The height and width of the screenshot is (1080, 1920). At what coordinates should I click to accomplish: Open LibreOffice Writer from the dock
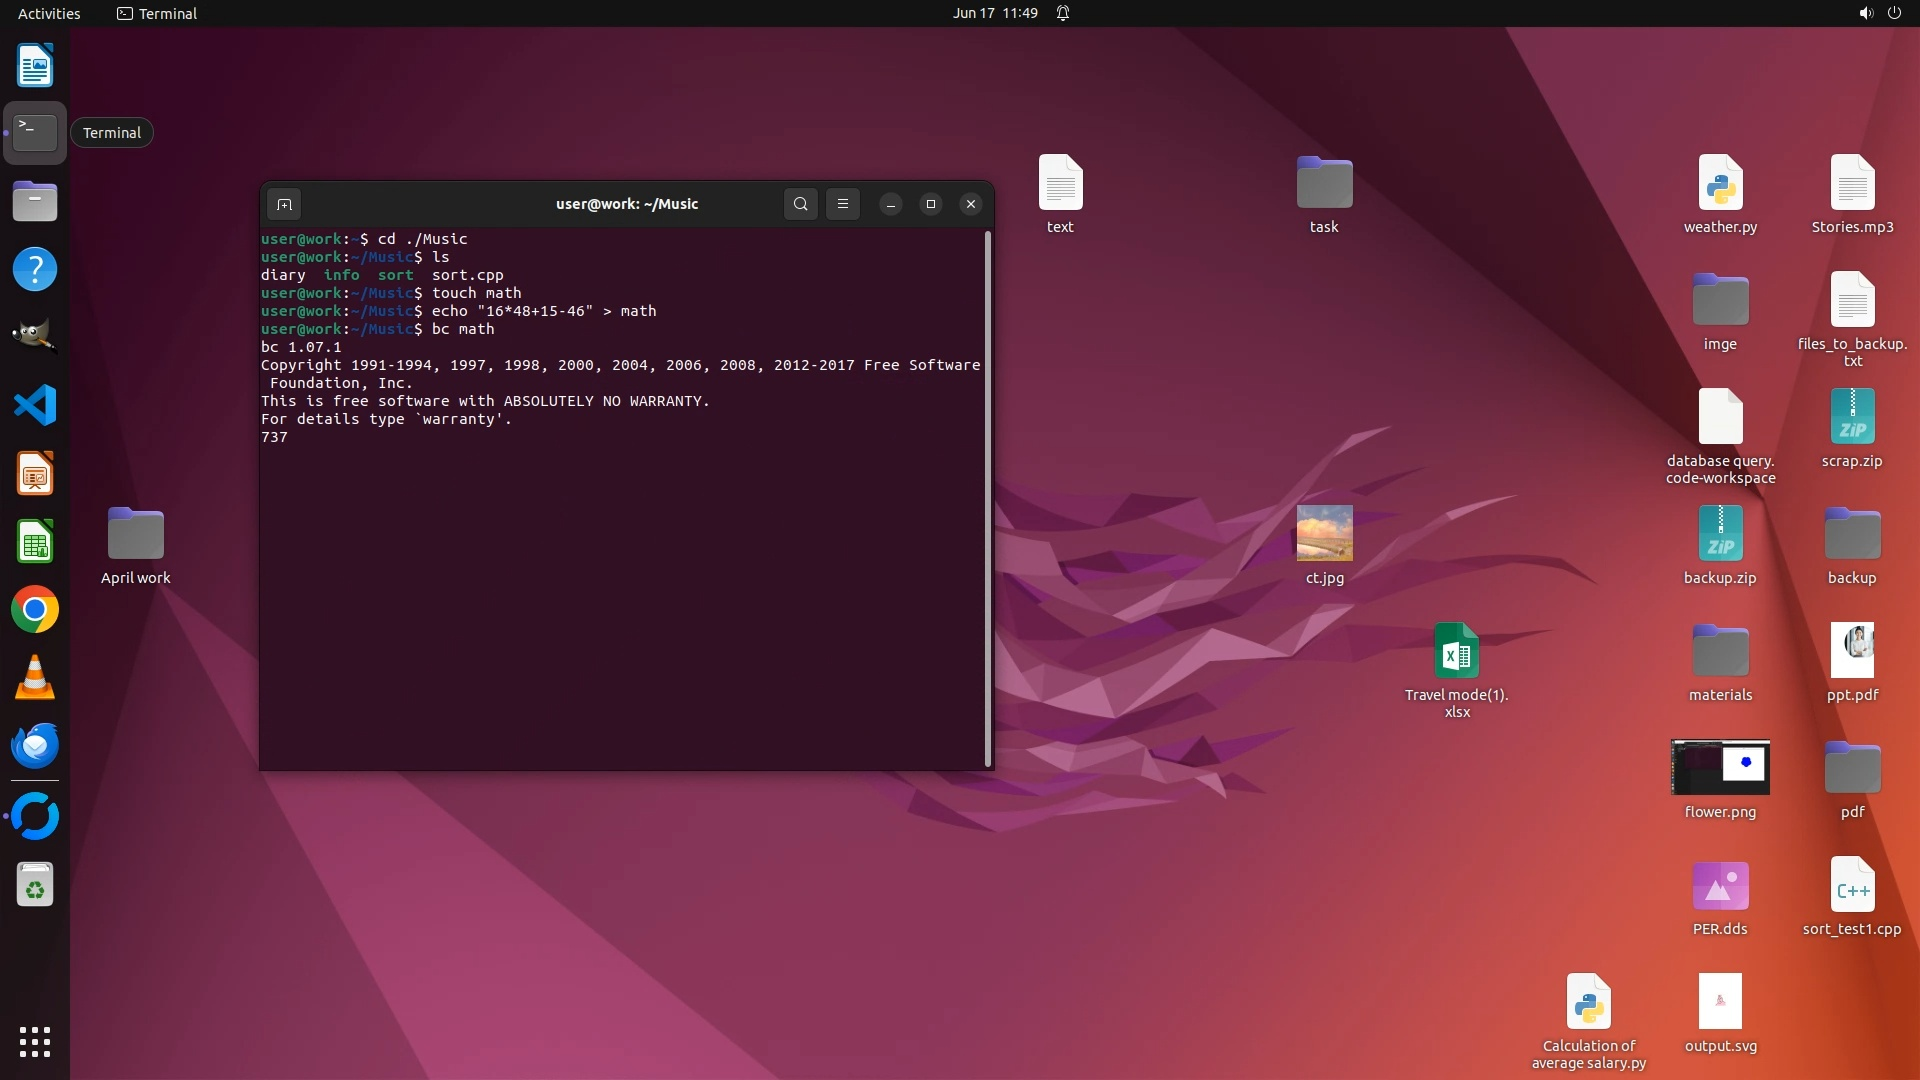[35, 66]
